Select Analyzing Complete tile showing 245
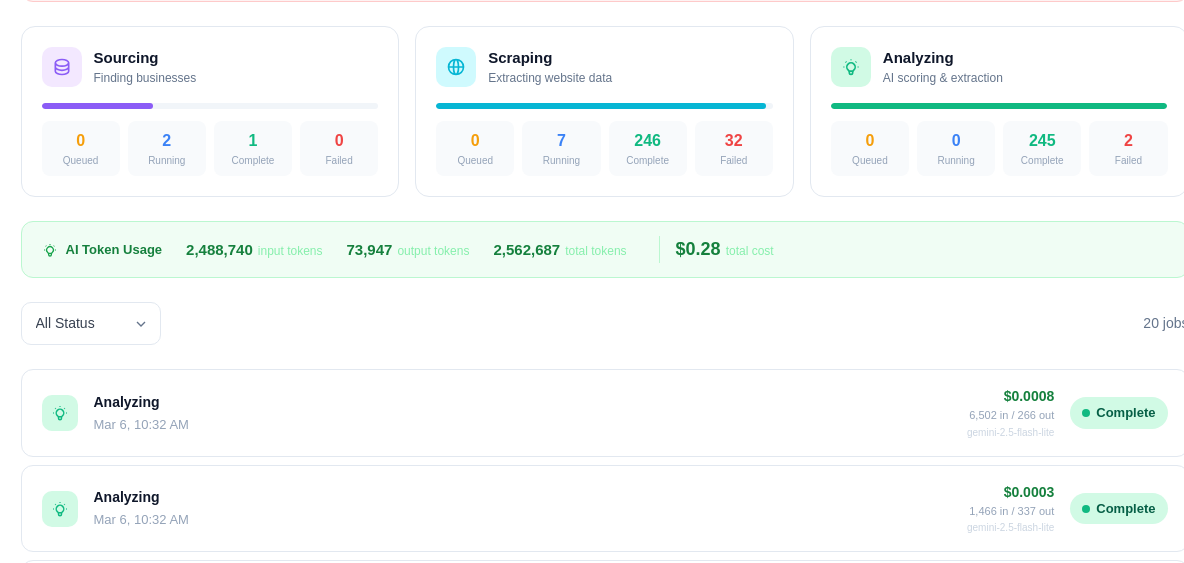1184x563 pixels. (1042, 149)
